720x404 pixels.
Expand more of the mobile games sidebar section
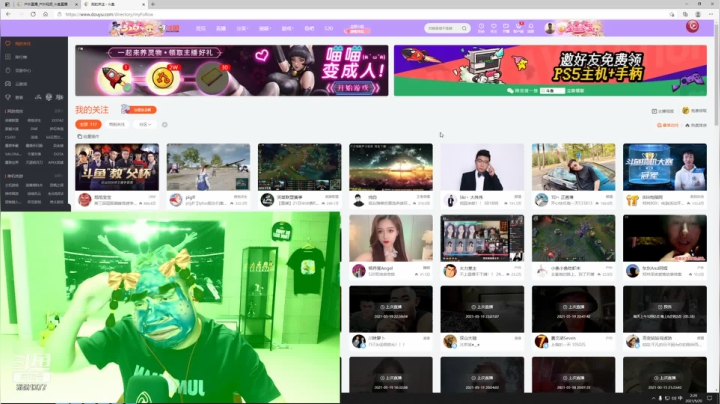click(x=59, y=176)
